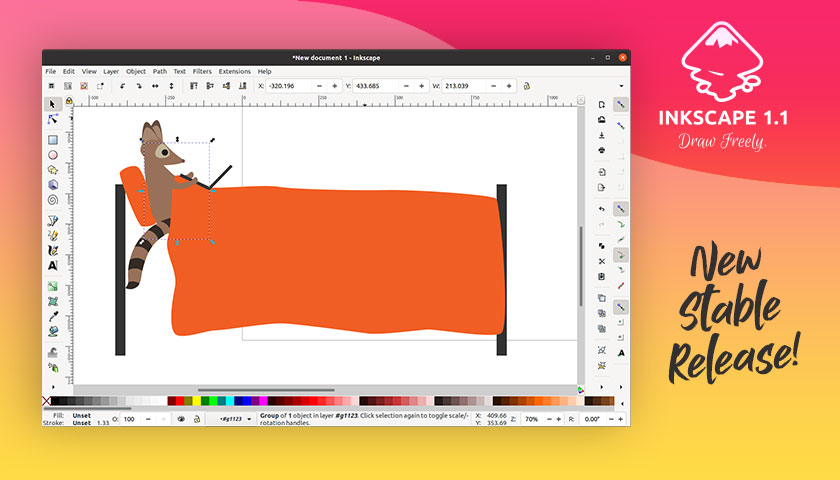Flip selection horizontally
The width and height of the screenshot is (840, 480).
[155, 86]
